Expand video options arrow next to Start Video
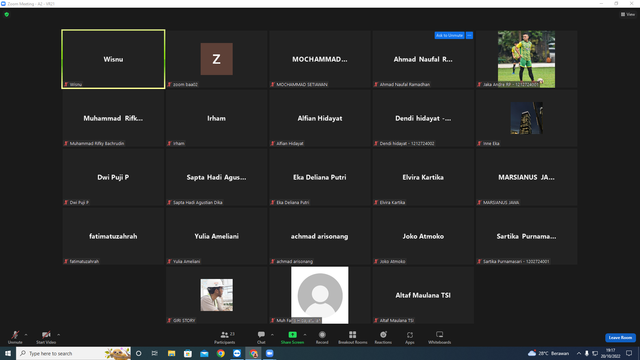 58,335
